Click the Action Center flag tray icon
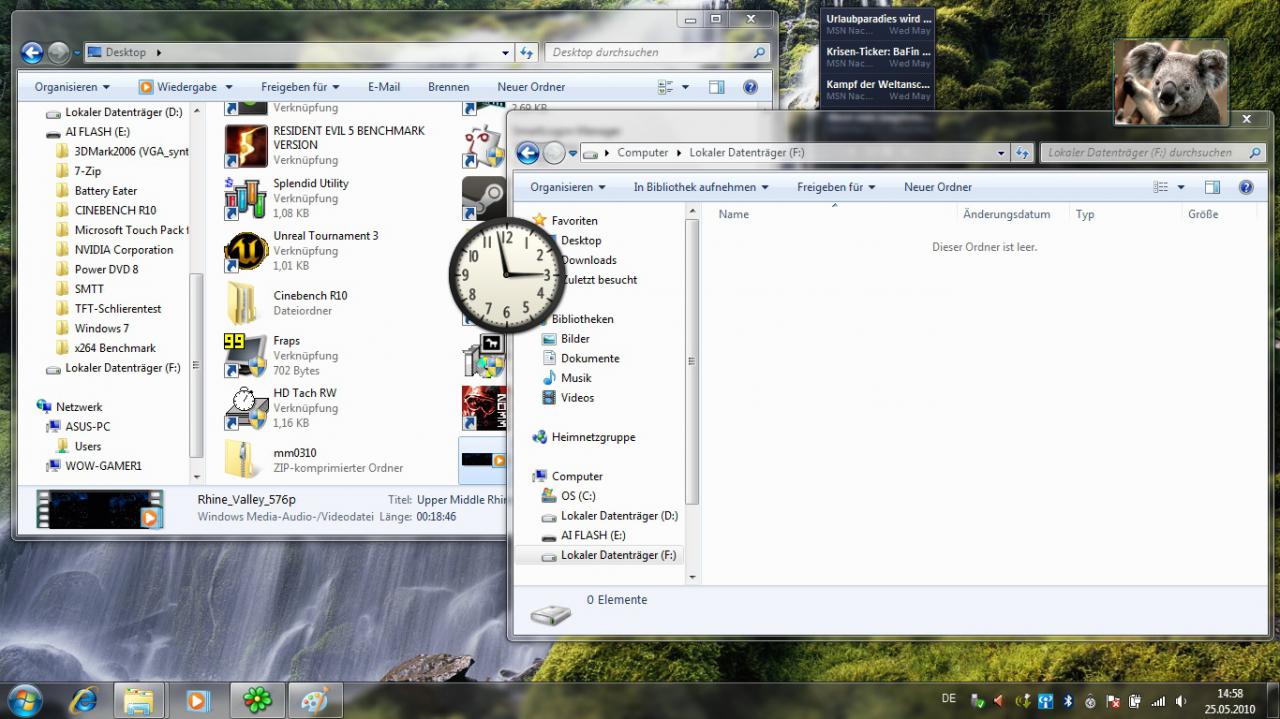The image size is (1280, 719). (x=1113, y=701)
